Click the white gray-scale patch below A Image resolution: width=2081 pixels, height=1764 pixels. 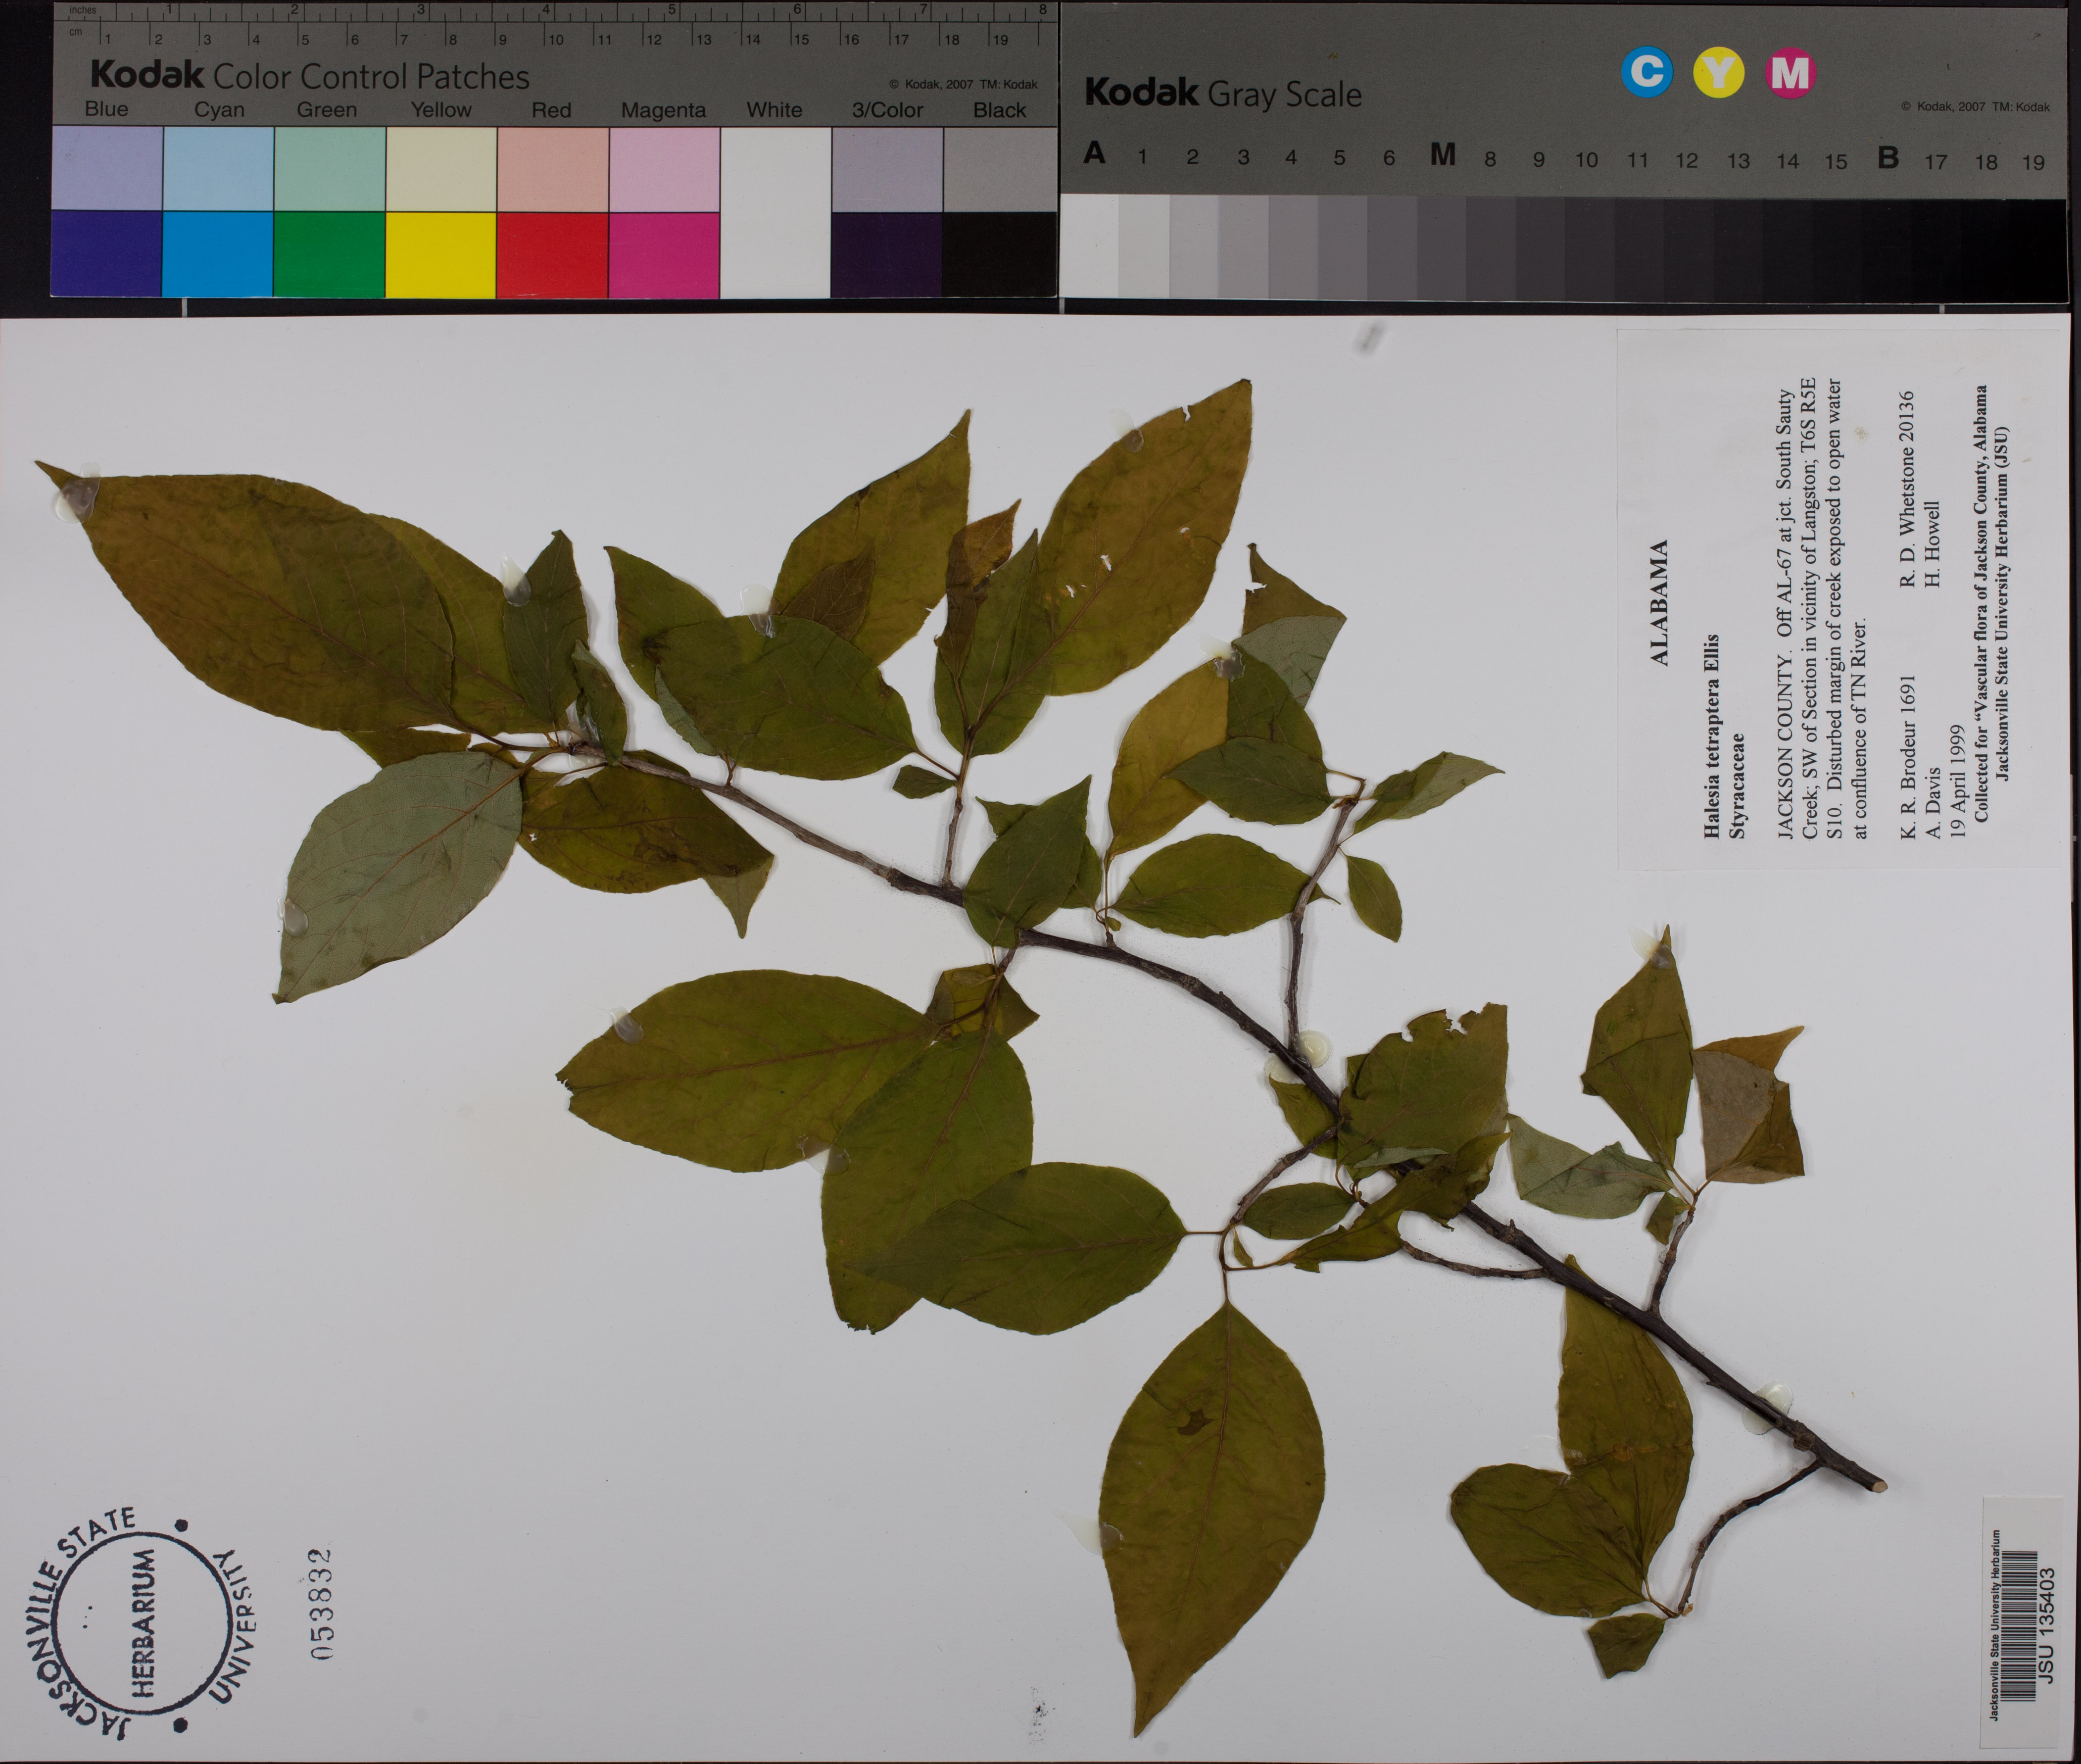pyautogui.click(x=1089, y=247)
